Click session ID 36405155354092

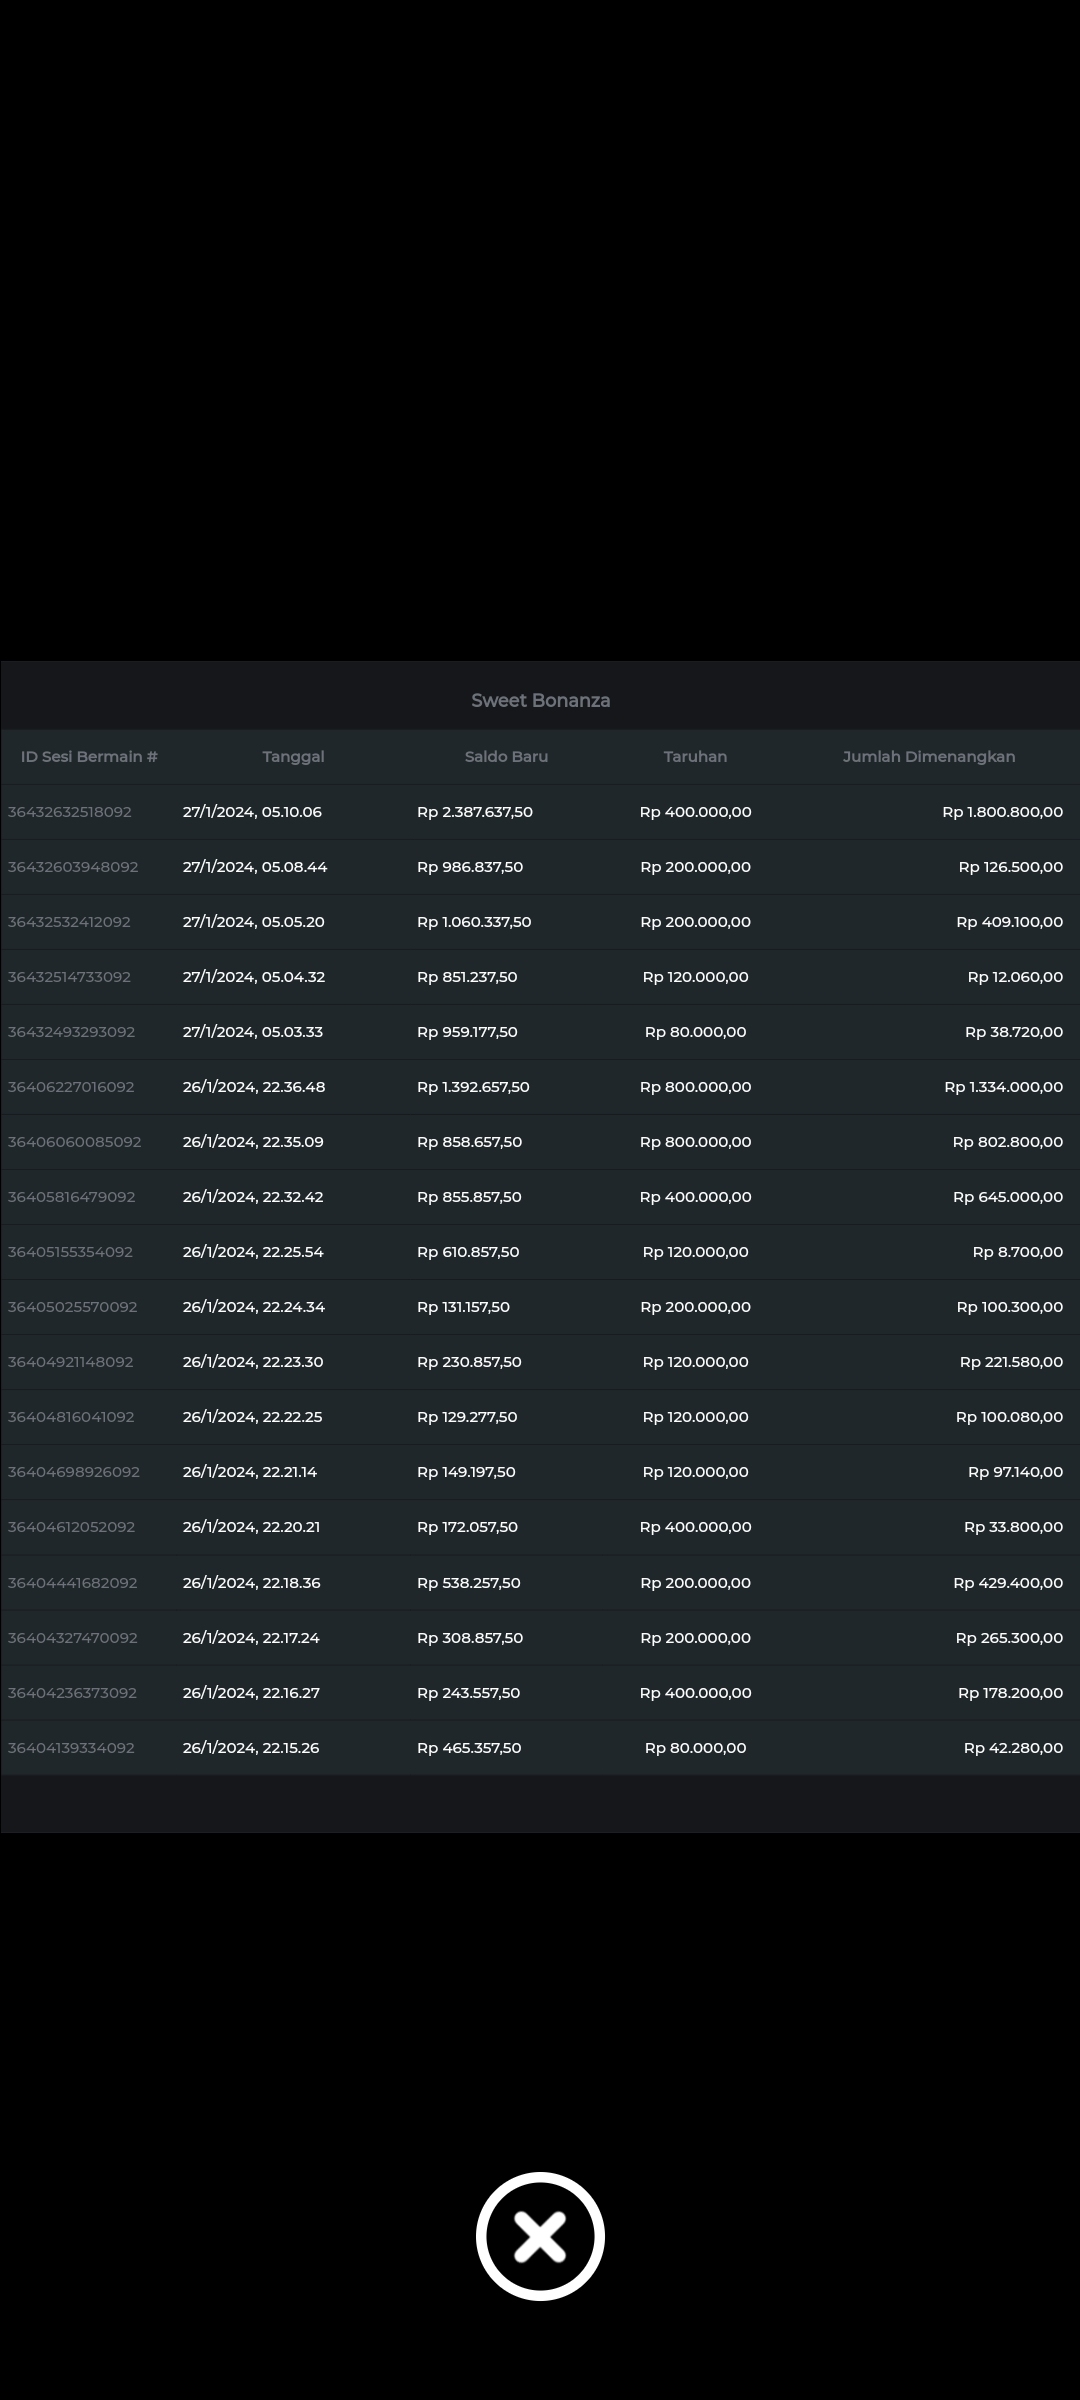70,1252
